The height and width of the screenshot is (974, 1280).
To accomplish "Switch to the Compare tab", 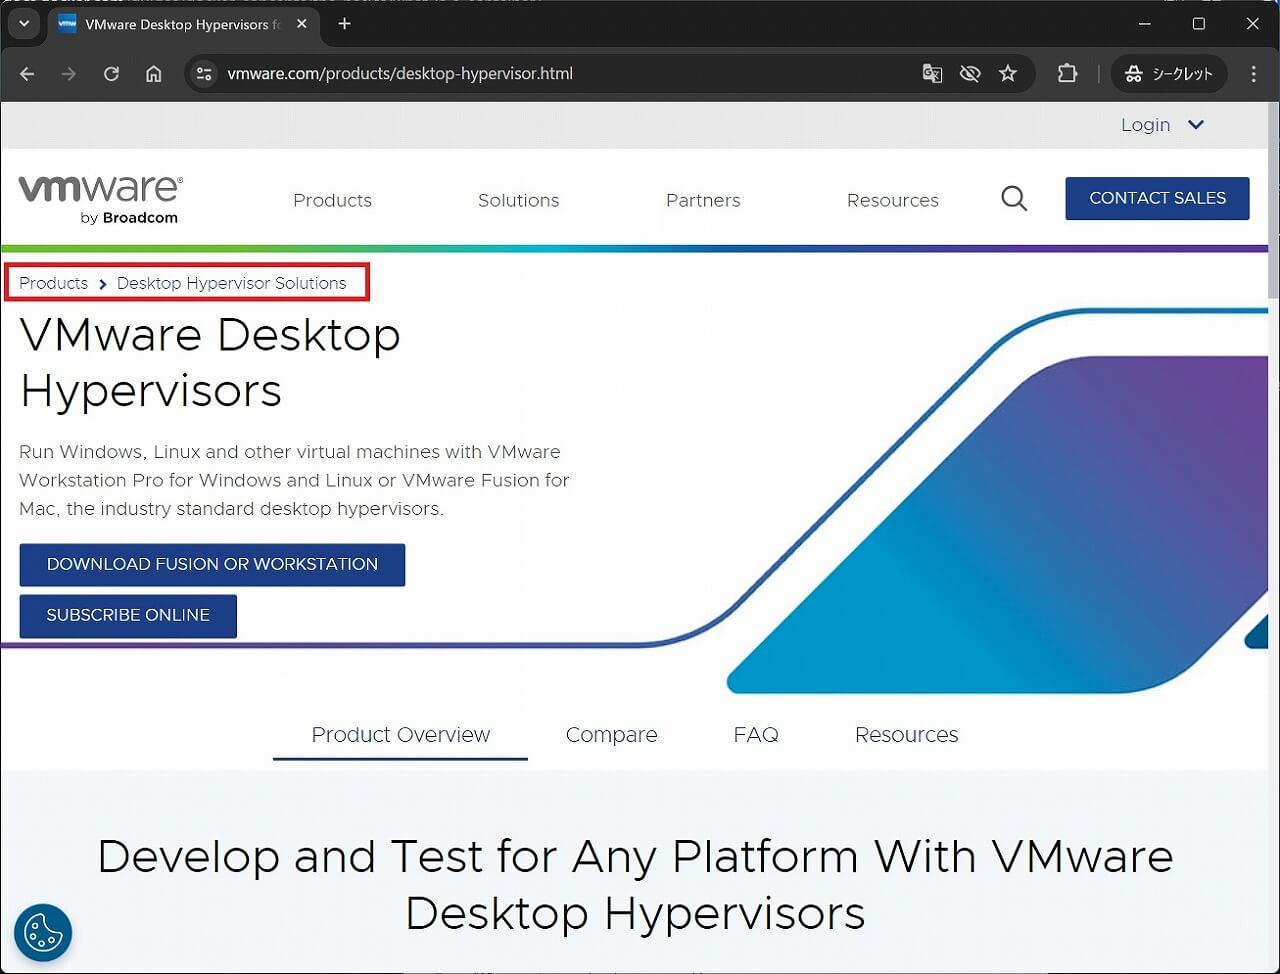I will click(611, 735).
